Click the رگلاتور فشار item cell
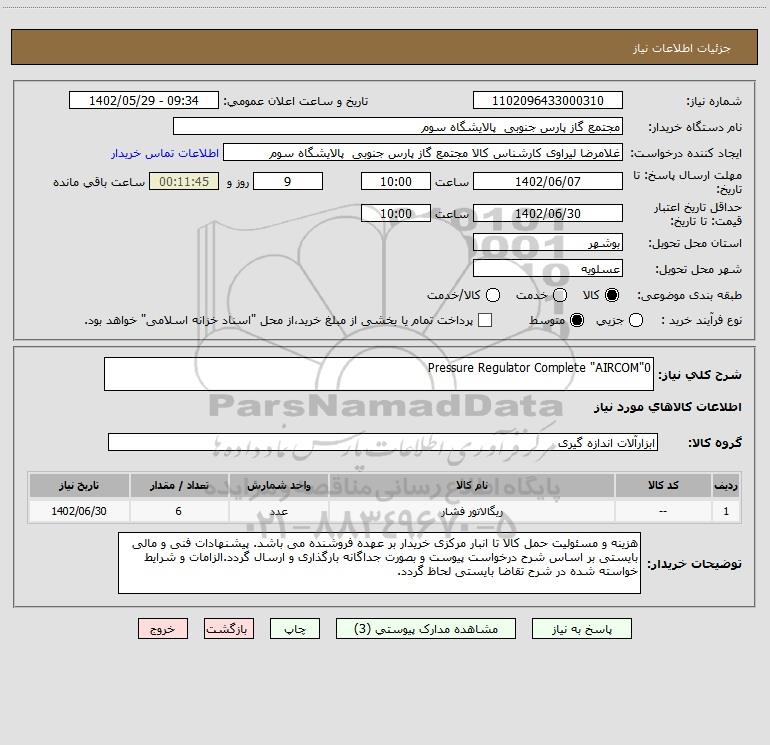Viewport: 770px width, 745px height. coord(471,511)
